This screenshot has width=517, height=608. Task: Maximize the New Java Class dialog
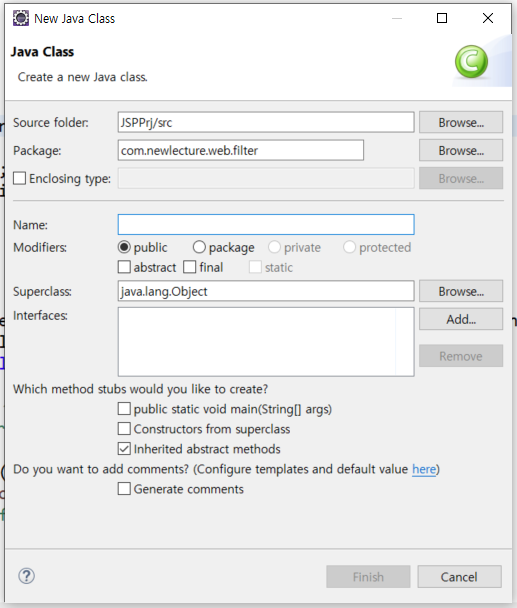click(x=442, y=18)
